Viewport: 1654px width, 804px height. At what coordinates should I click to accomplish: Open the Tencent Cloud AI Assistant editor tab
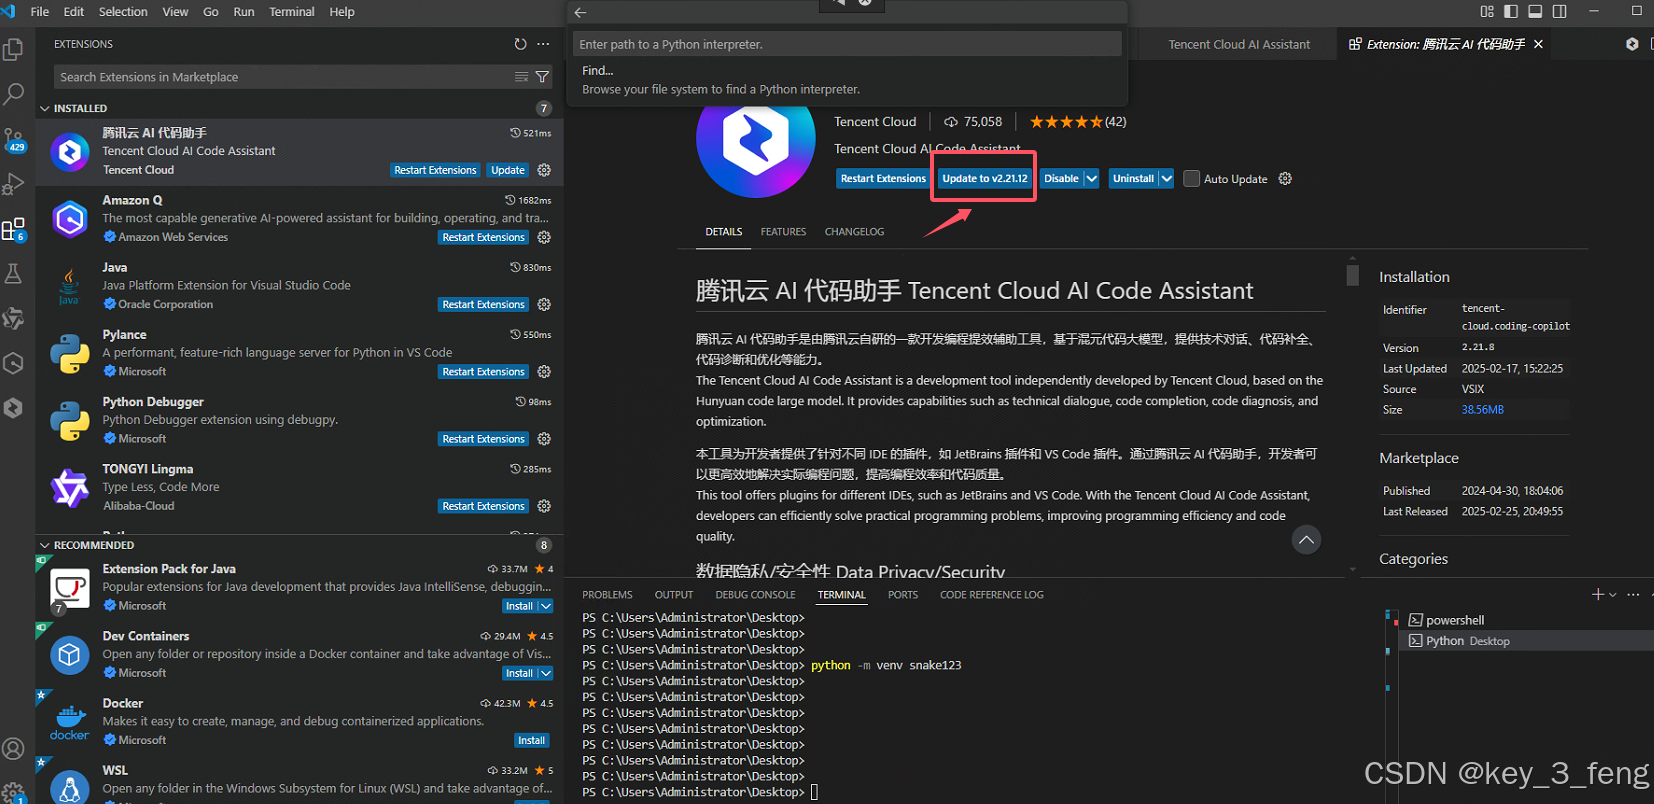pos(1238,44)
